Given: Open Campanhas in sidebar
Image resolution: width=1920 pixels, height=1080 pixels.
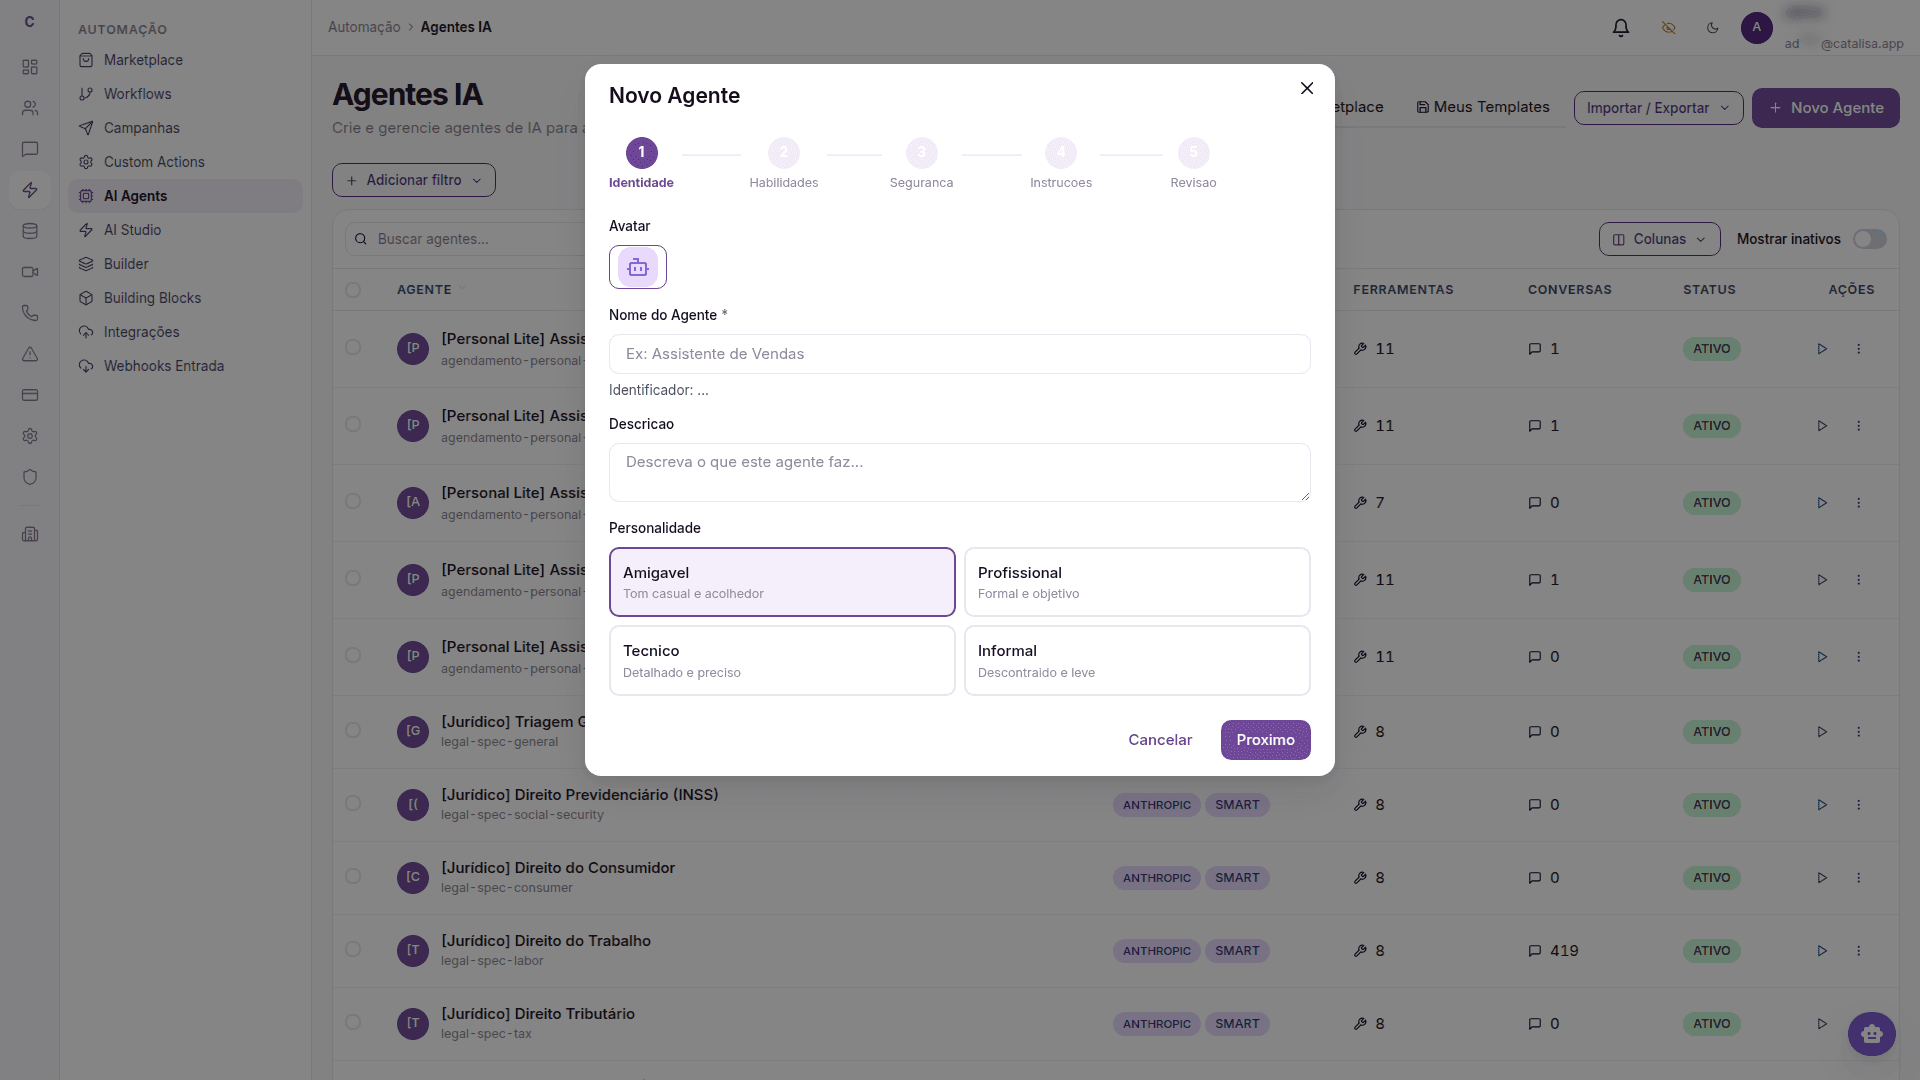Looking at the screenshot, I should 185,128.
